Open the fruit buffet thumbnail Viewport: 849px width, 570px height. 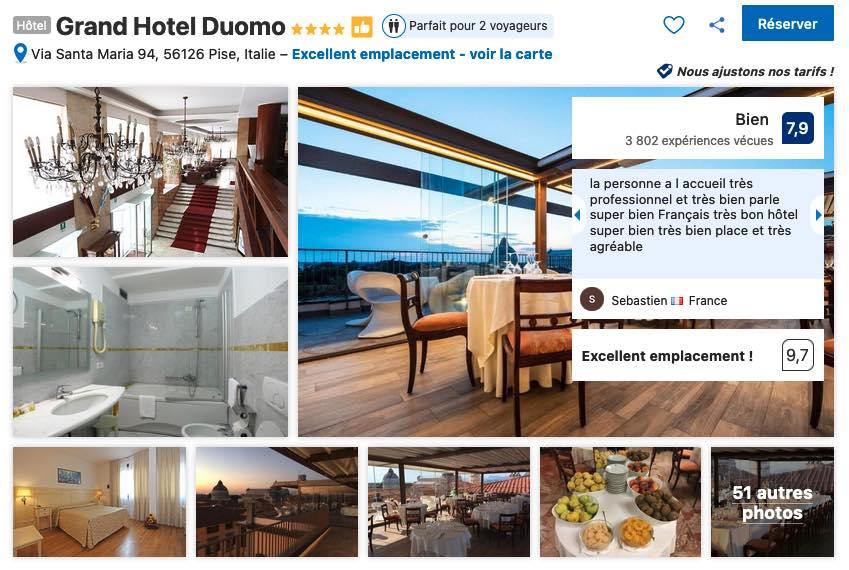point(621,502)
